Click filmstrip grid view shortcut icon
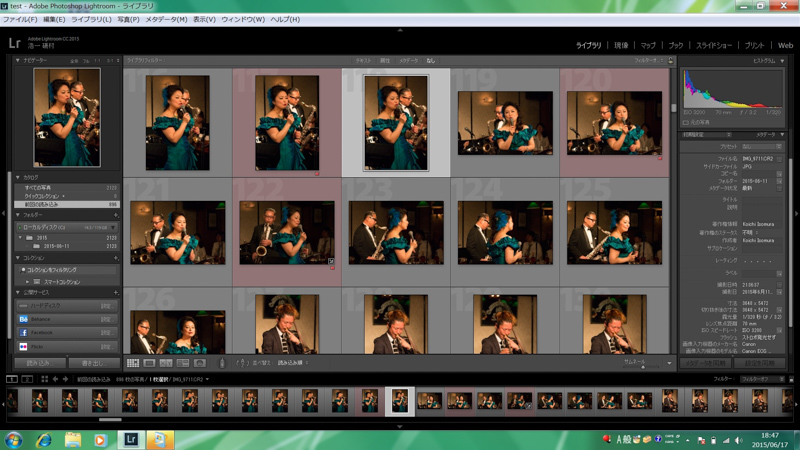 (x=44, y=379)
